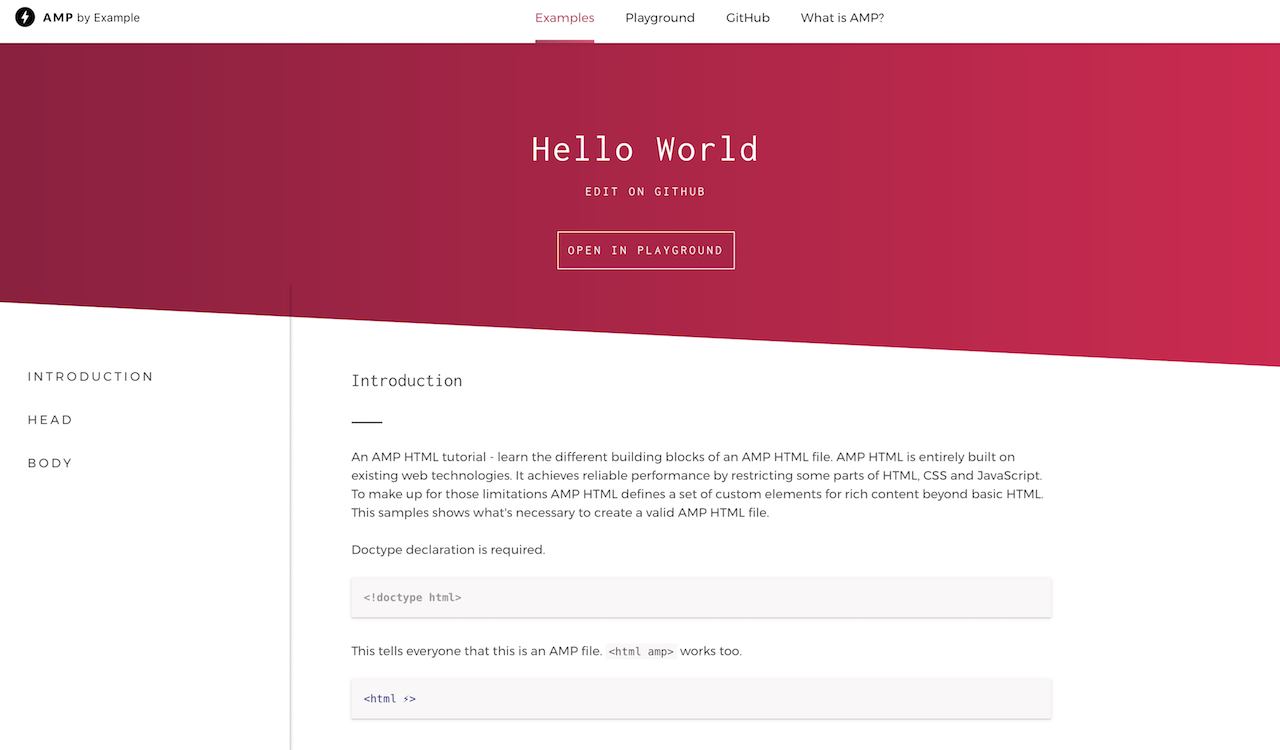This screenshot has height=750, width=1280.
Task: Click the AMP HTML tutorial description paragraph
Action: tap(697, 484)
